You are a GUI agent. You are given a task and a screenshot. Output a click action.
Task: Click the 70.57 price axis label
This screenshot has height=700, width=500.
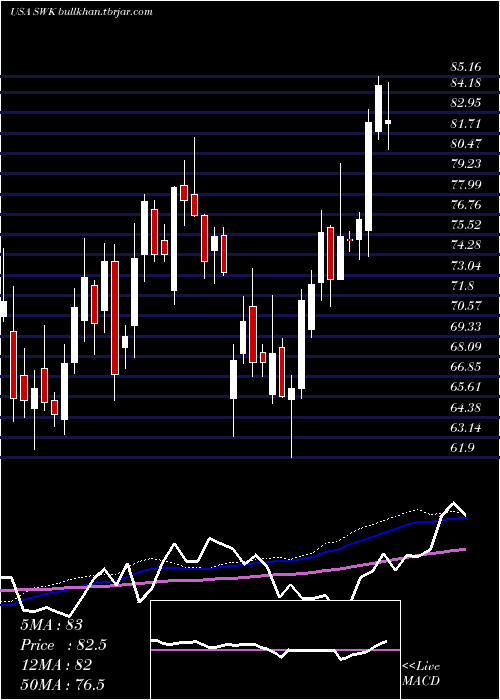click(x=466, y=306)
